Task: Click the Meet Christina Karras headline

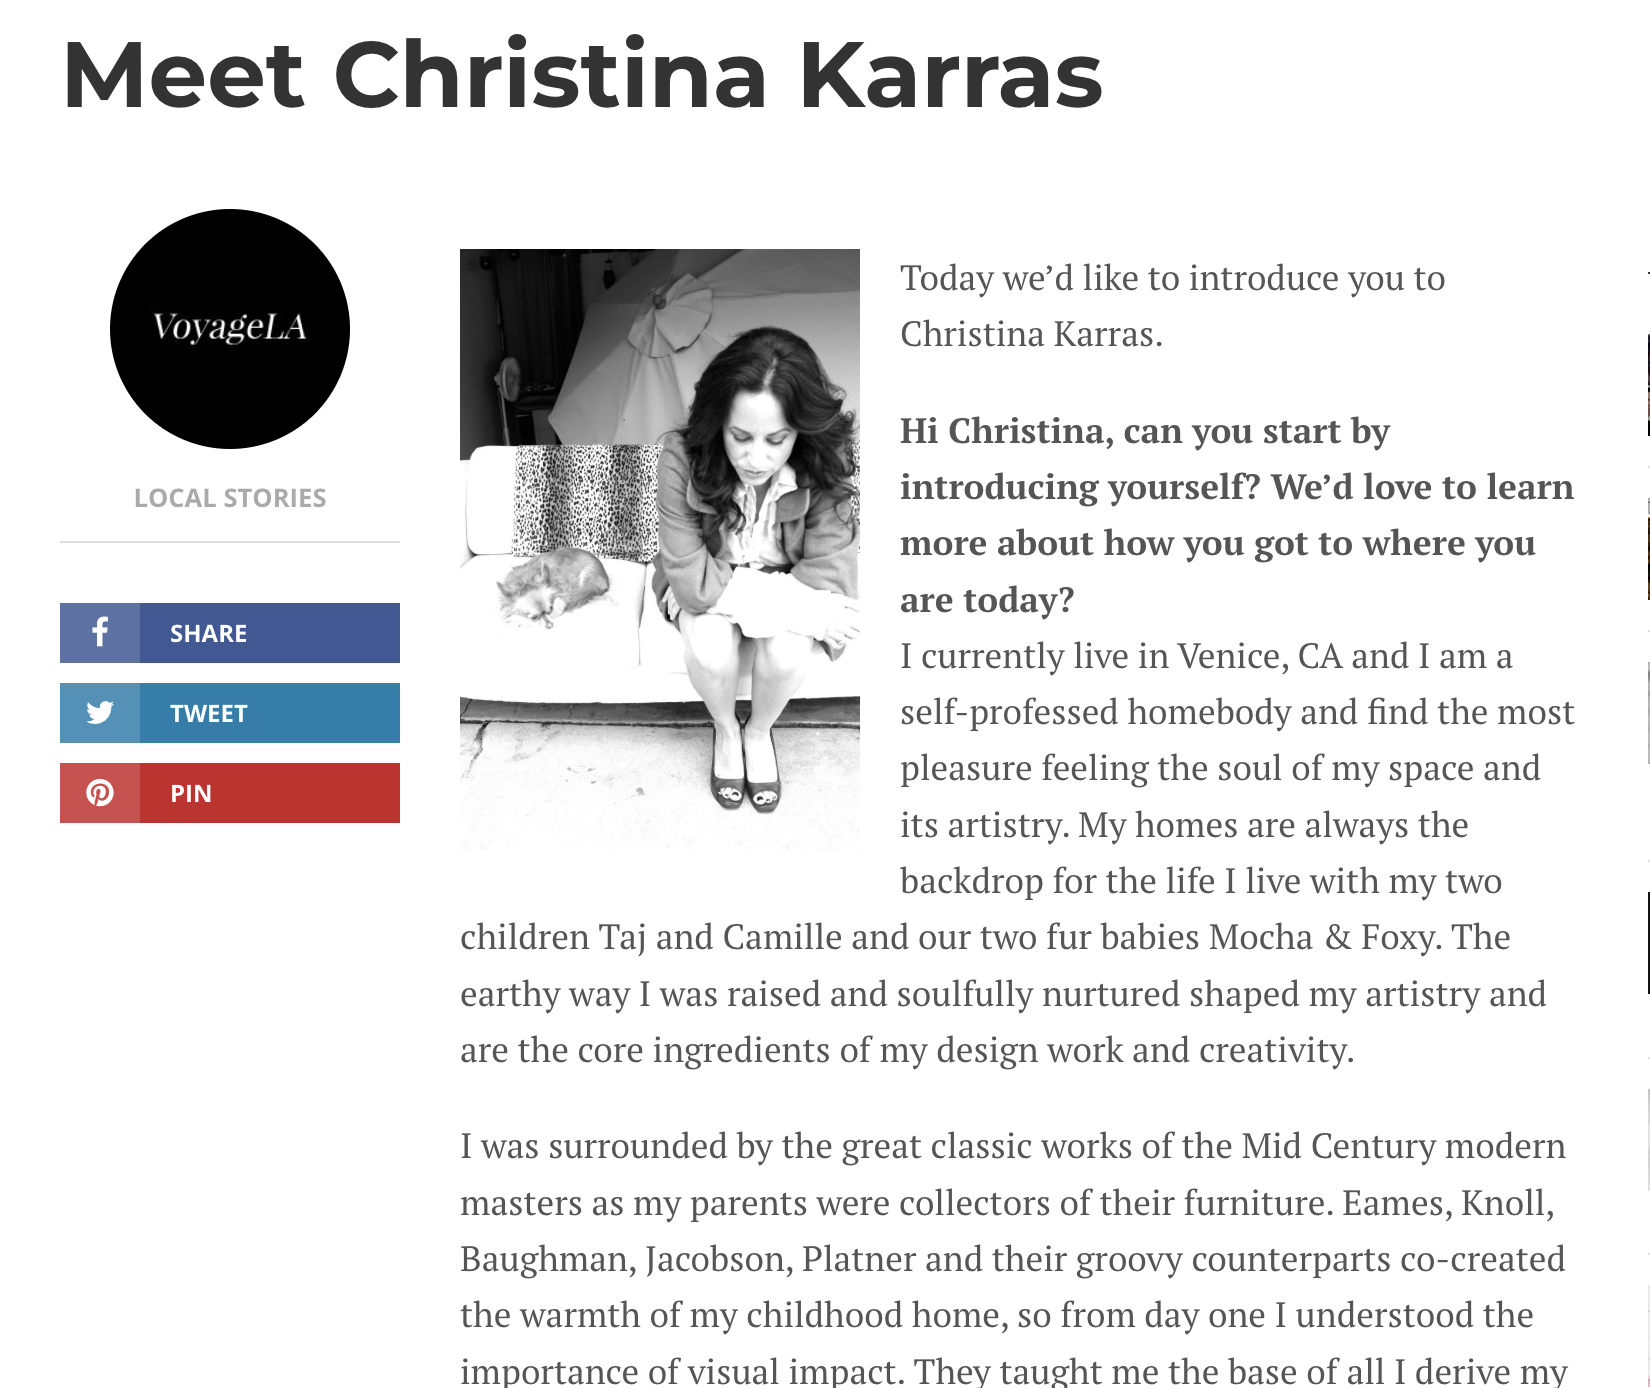Action: tap(582, 76)
